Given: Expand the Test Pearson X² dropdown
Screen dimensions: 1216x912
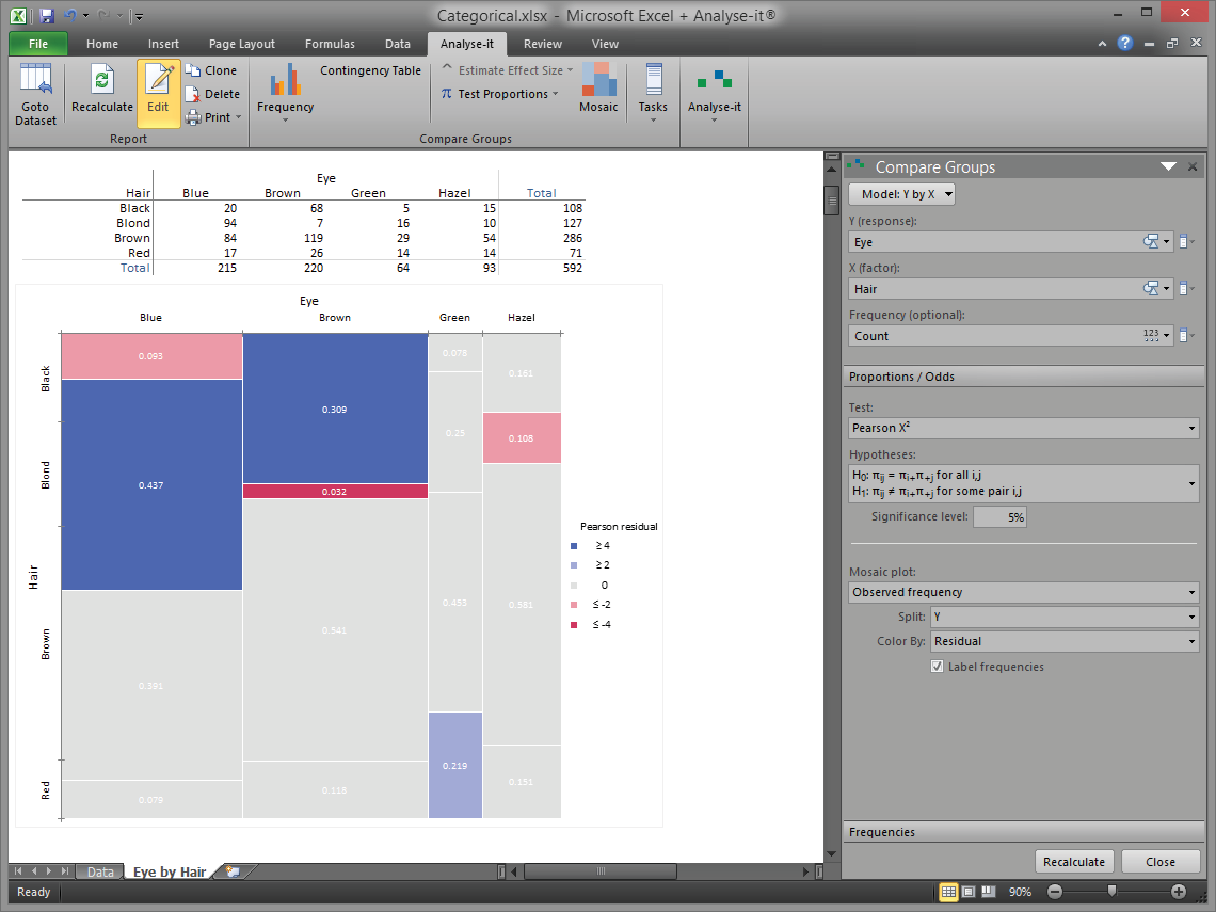Looking at the screenshot, I should pos(1023,428).
